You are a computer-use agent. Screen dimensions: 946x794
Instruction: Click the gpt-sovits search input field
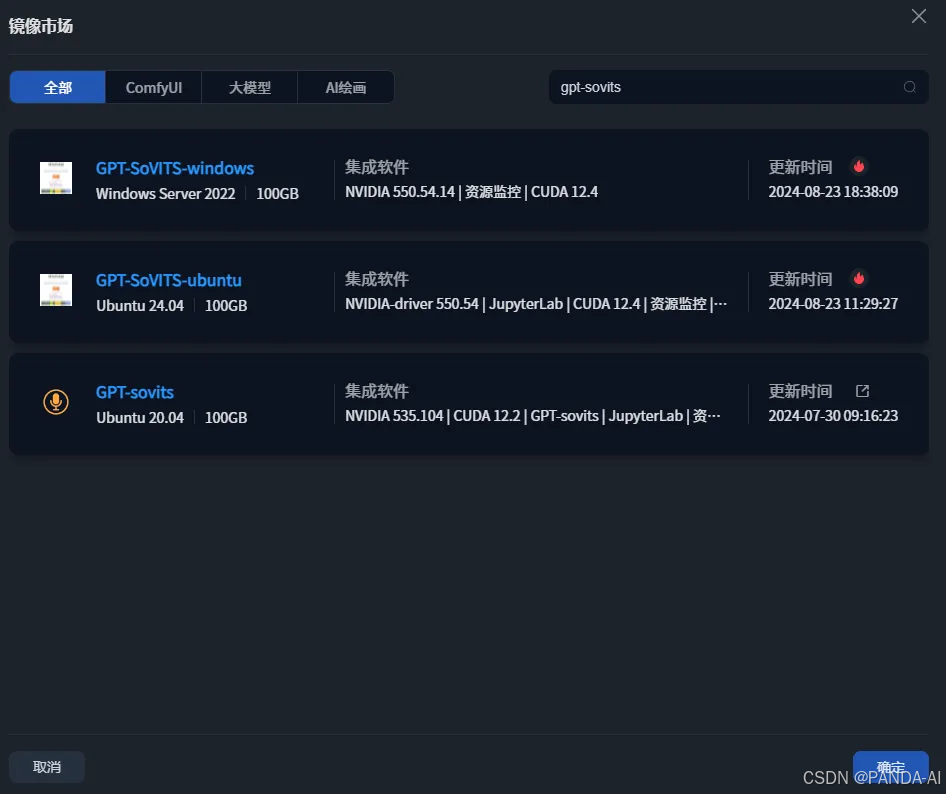click(x=738, y=87)
